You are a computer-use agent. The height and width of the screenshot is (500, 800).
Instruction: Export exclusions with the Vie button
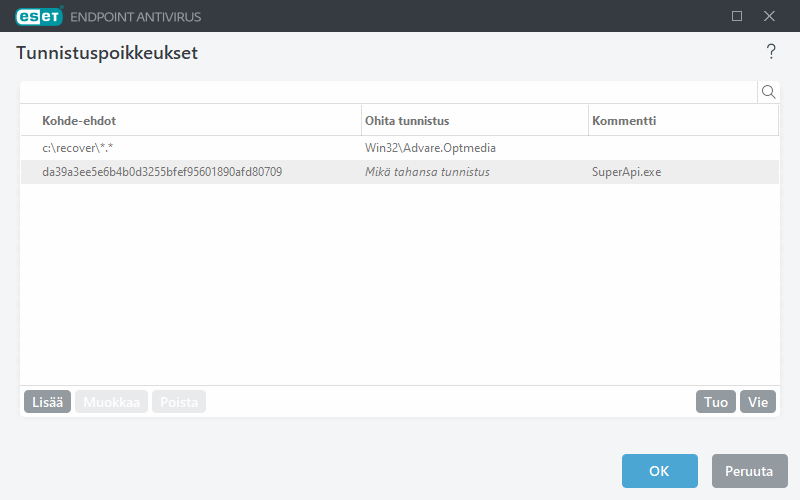pyautogui.click(x=758, y=402)
